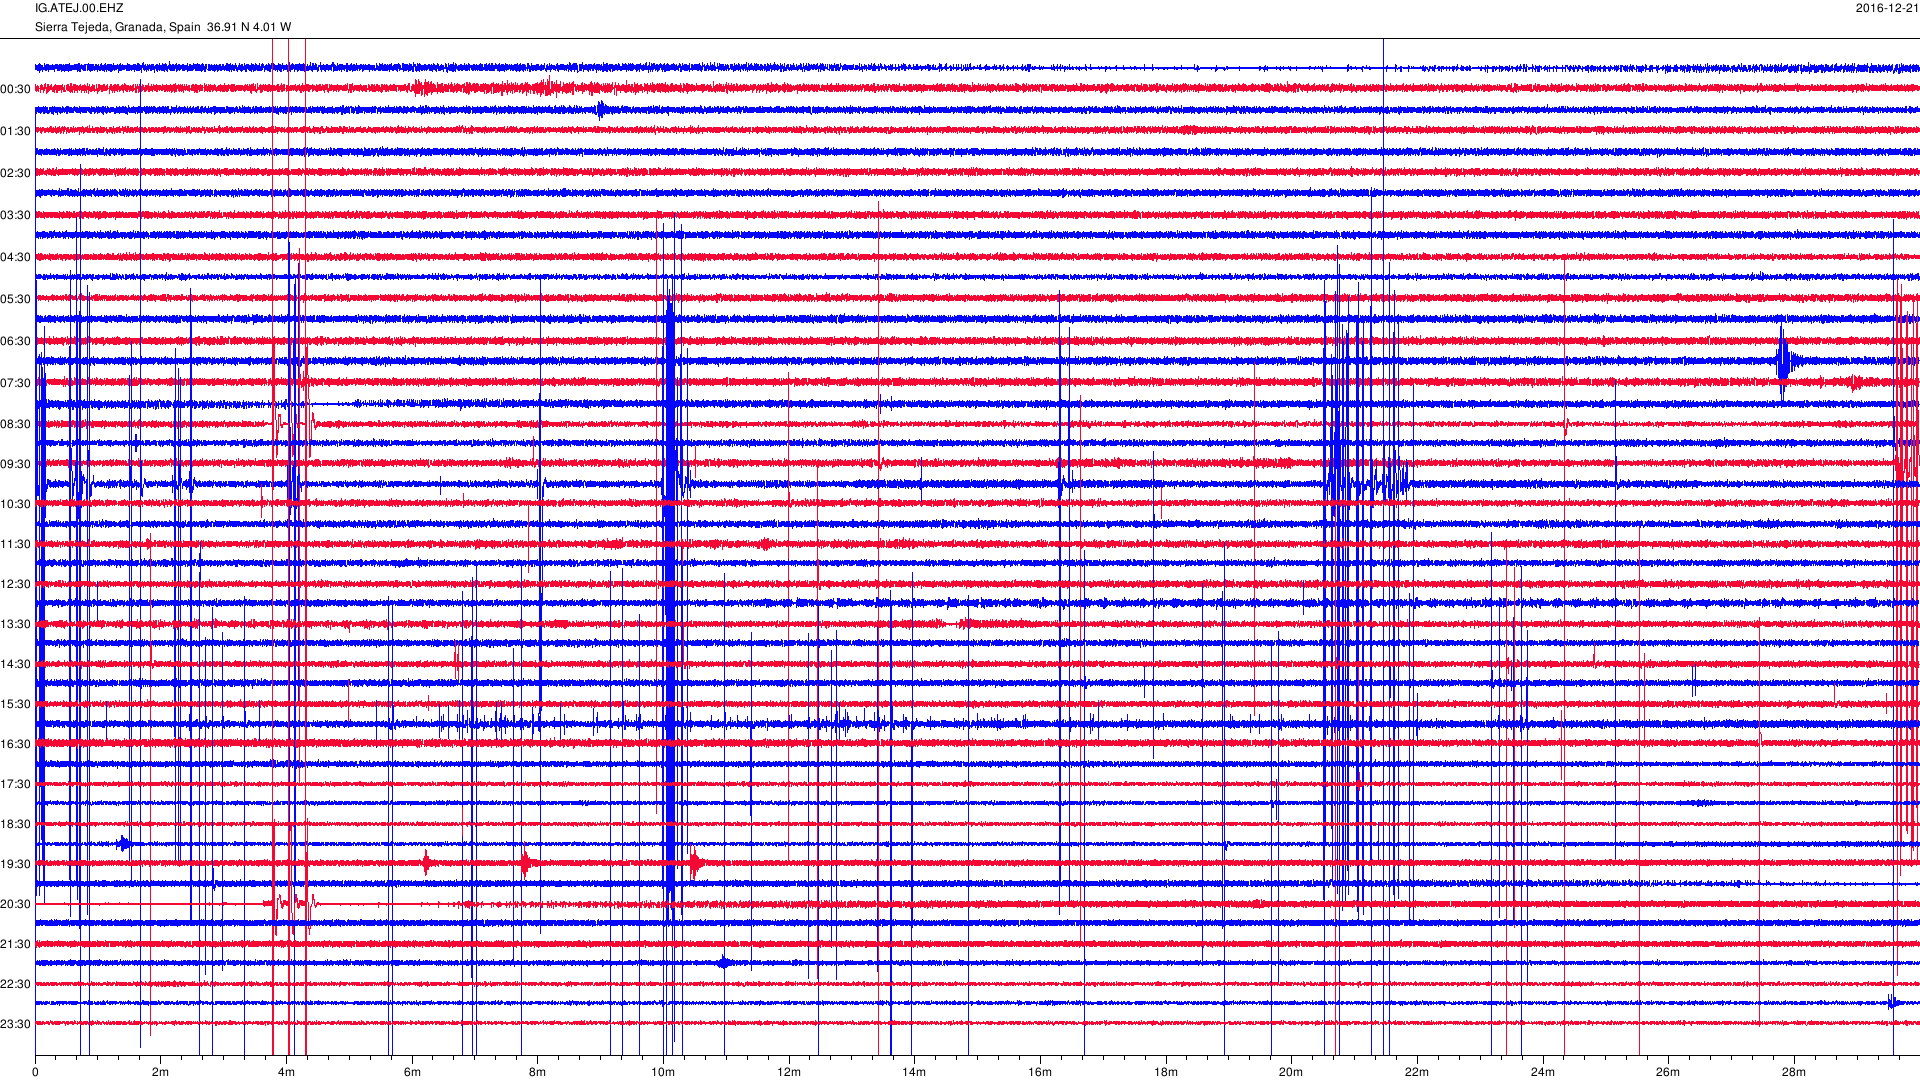Click the 09:30 time label
The height and width of the screenshot is (1080, 1920).
tap(16, 464)
